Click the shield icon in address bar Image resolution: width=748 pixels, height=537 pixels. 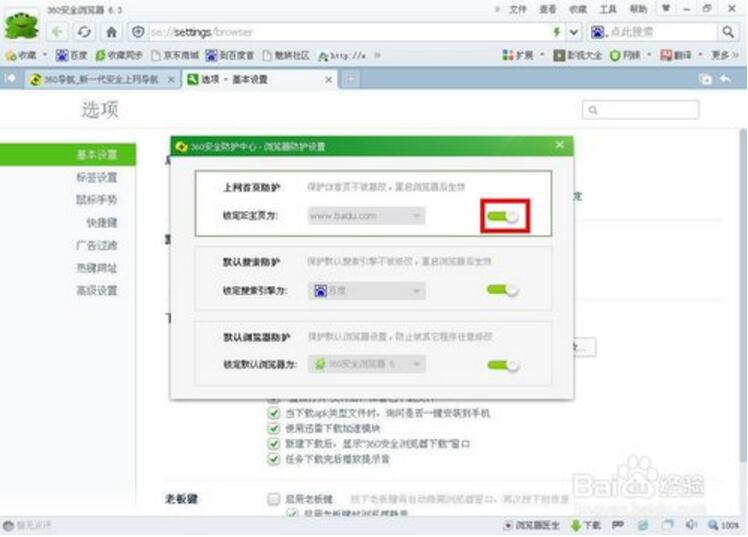point(138,32)
